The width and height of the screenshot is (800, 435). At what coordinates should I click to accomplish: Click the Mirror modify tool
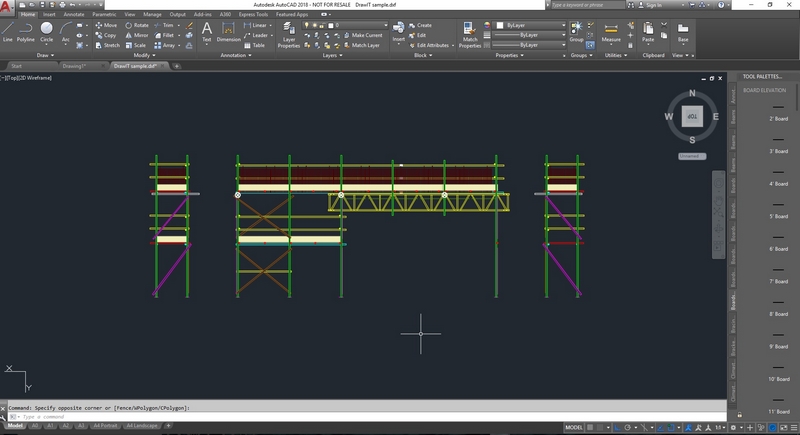tap(134, 35)
